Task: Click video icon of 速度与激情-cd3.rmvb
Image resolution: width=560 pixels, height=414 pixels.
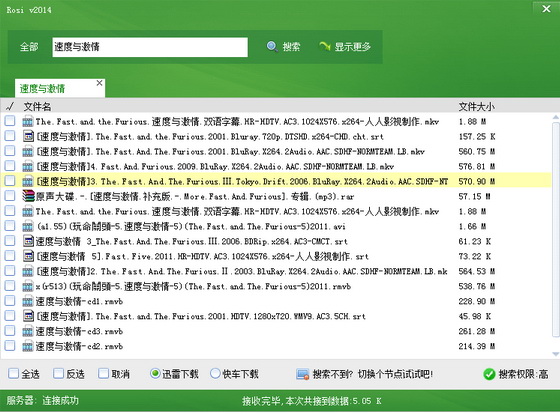Action: [28, 331]
